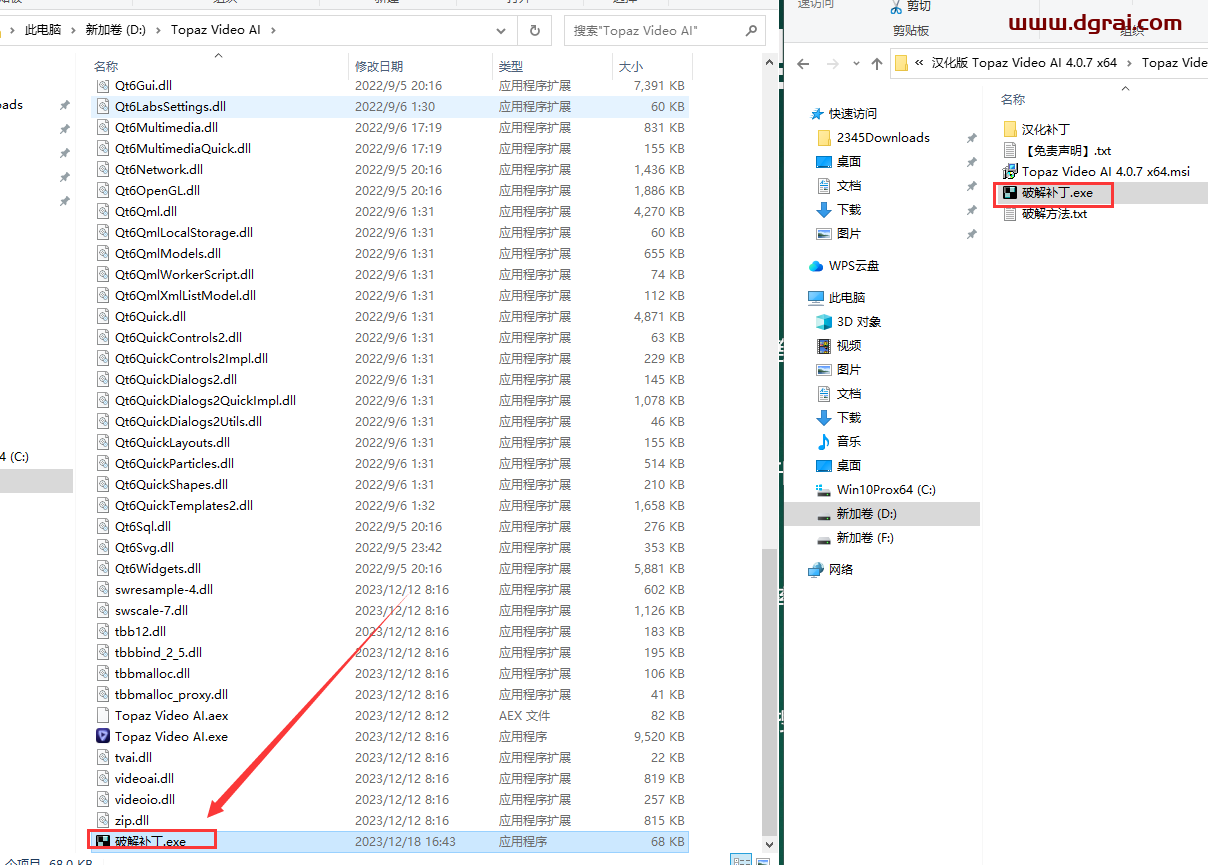The height and width of the screenshot is (865, 1208).
Task: Click the scroll-down arrow in the left window
Action: [x=769, y=846]
